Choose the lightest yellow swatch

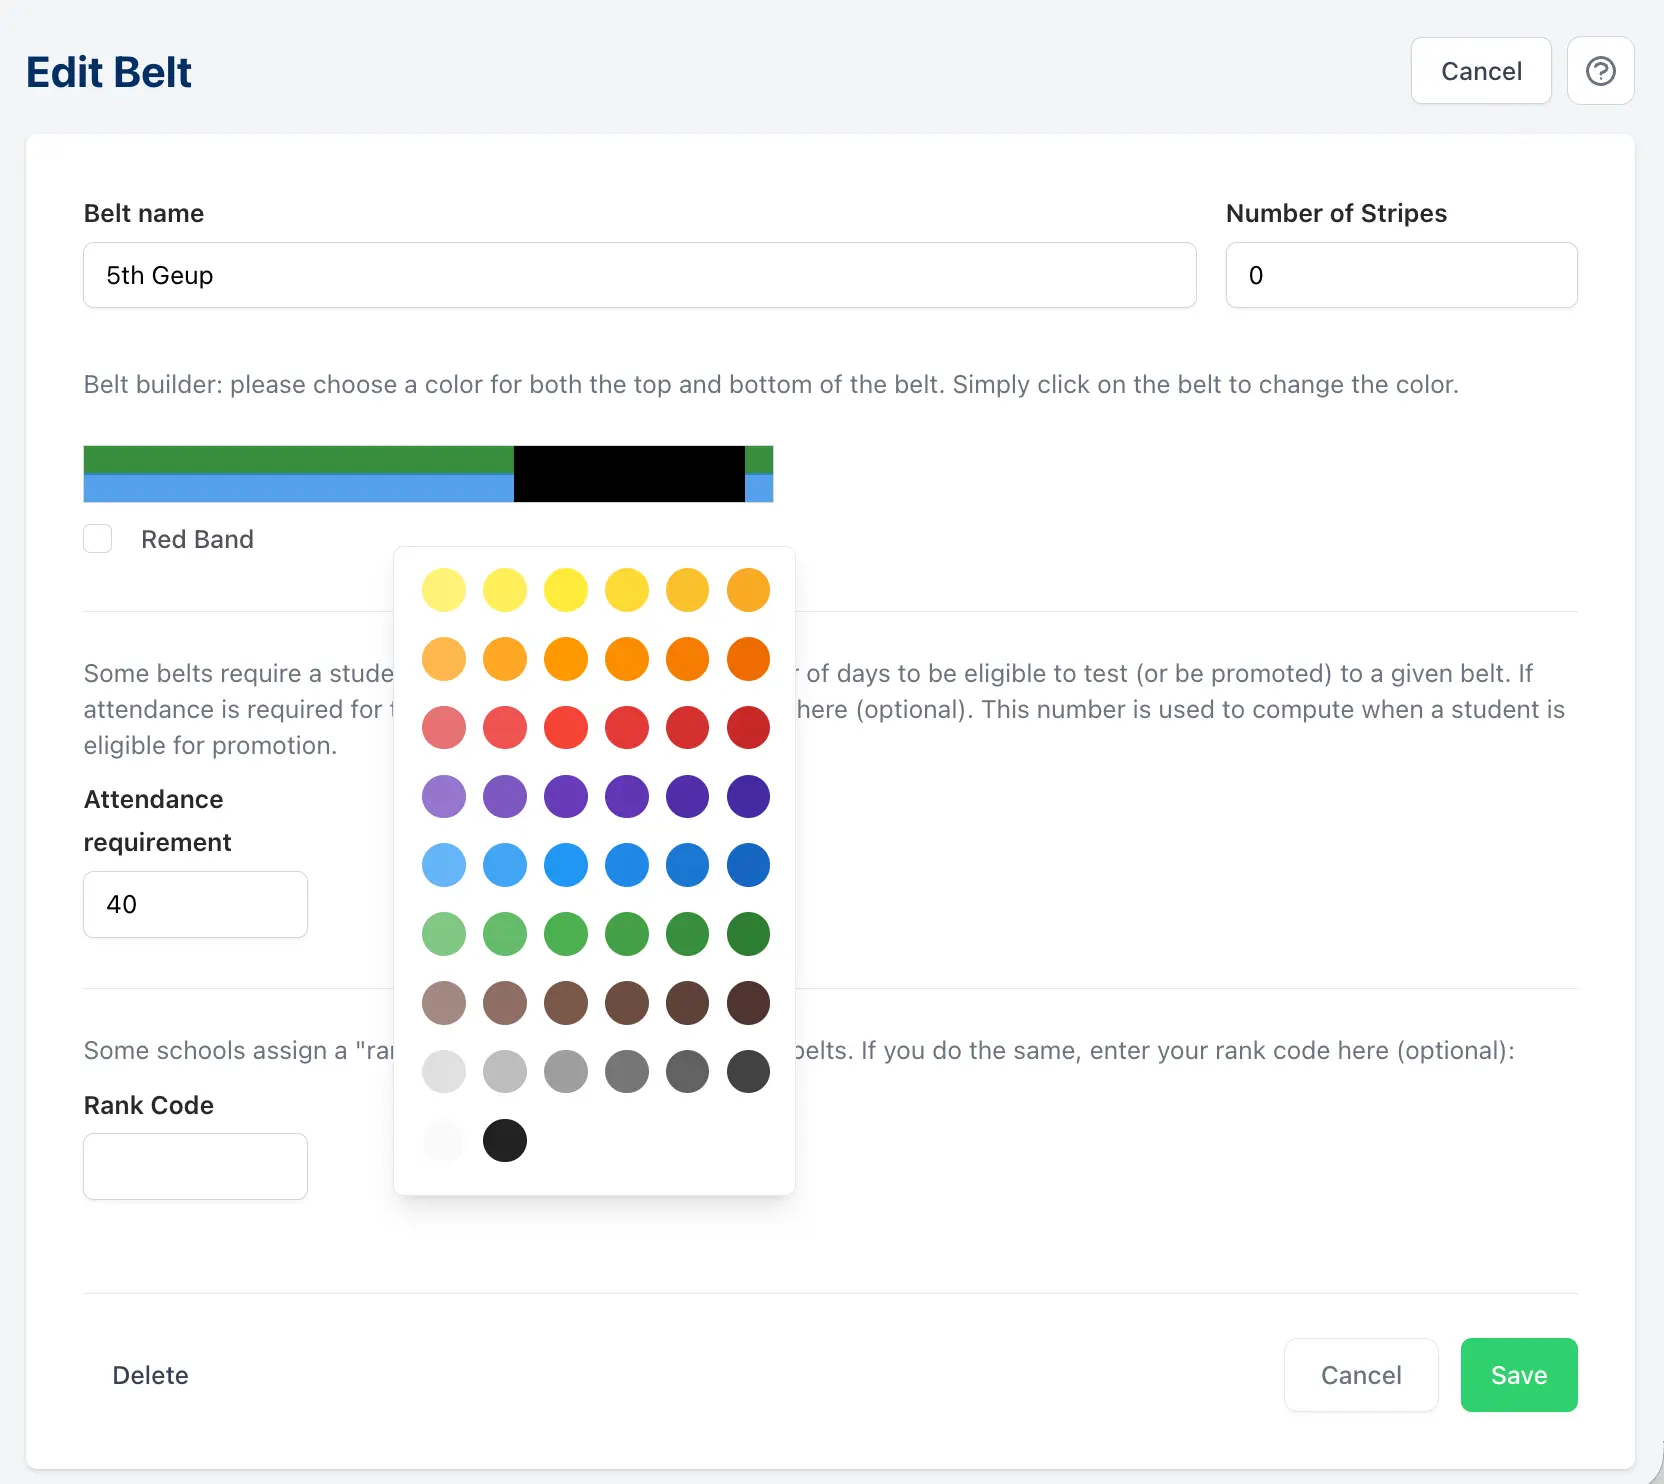(444, 590)
